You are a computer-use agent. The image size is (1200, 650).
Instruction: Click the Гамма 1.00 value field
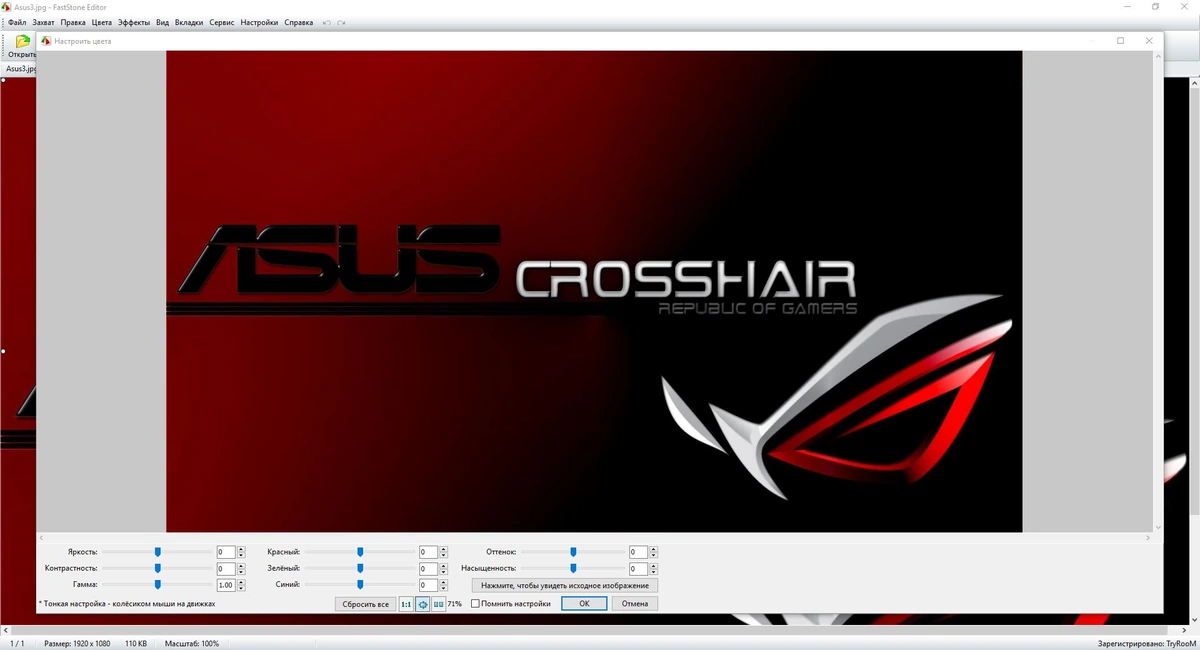226,585
